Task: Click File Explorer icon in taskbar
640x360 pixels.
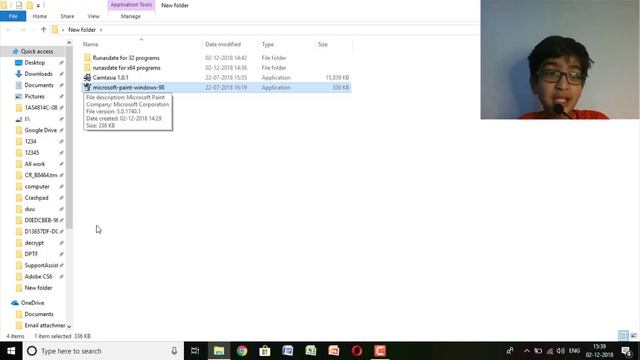Action: click(219, 351)
